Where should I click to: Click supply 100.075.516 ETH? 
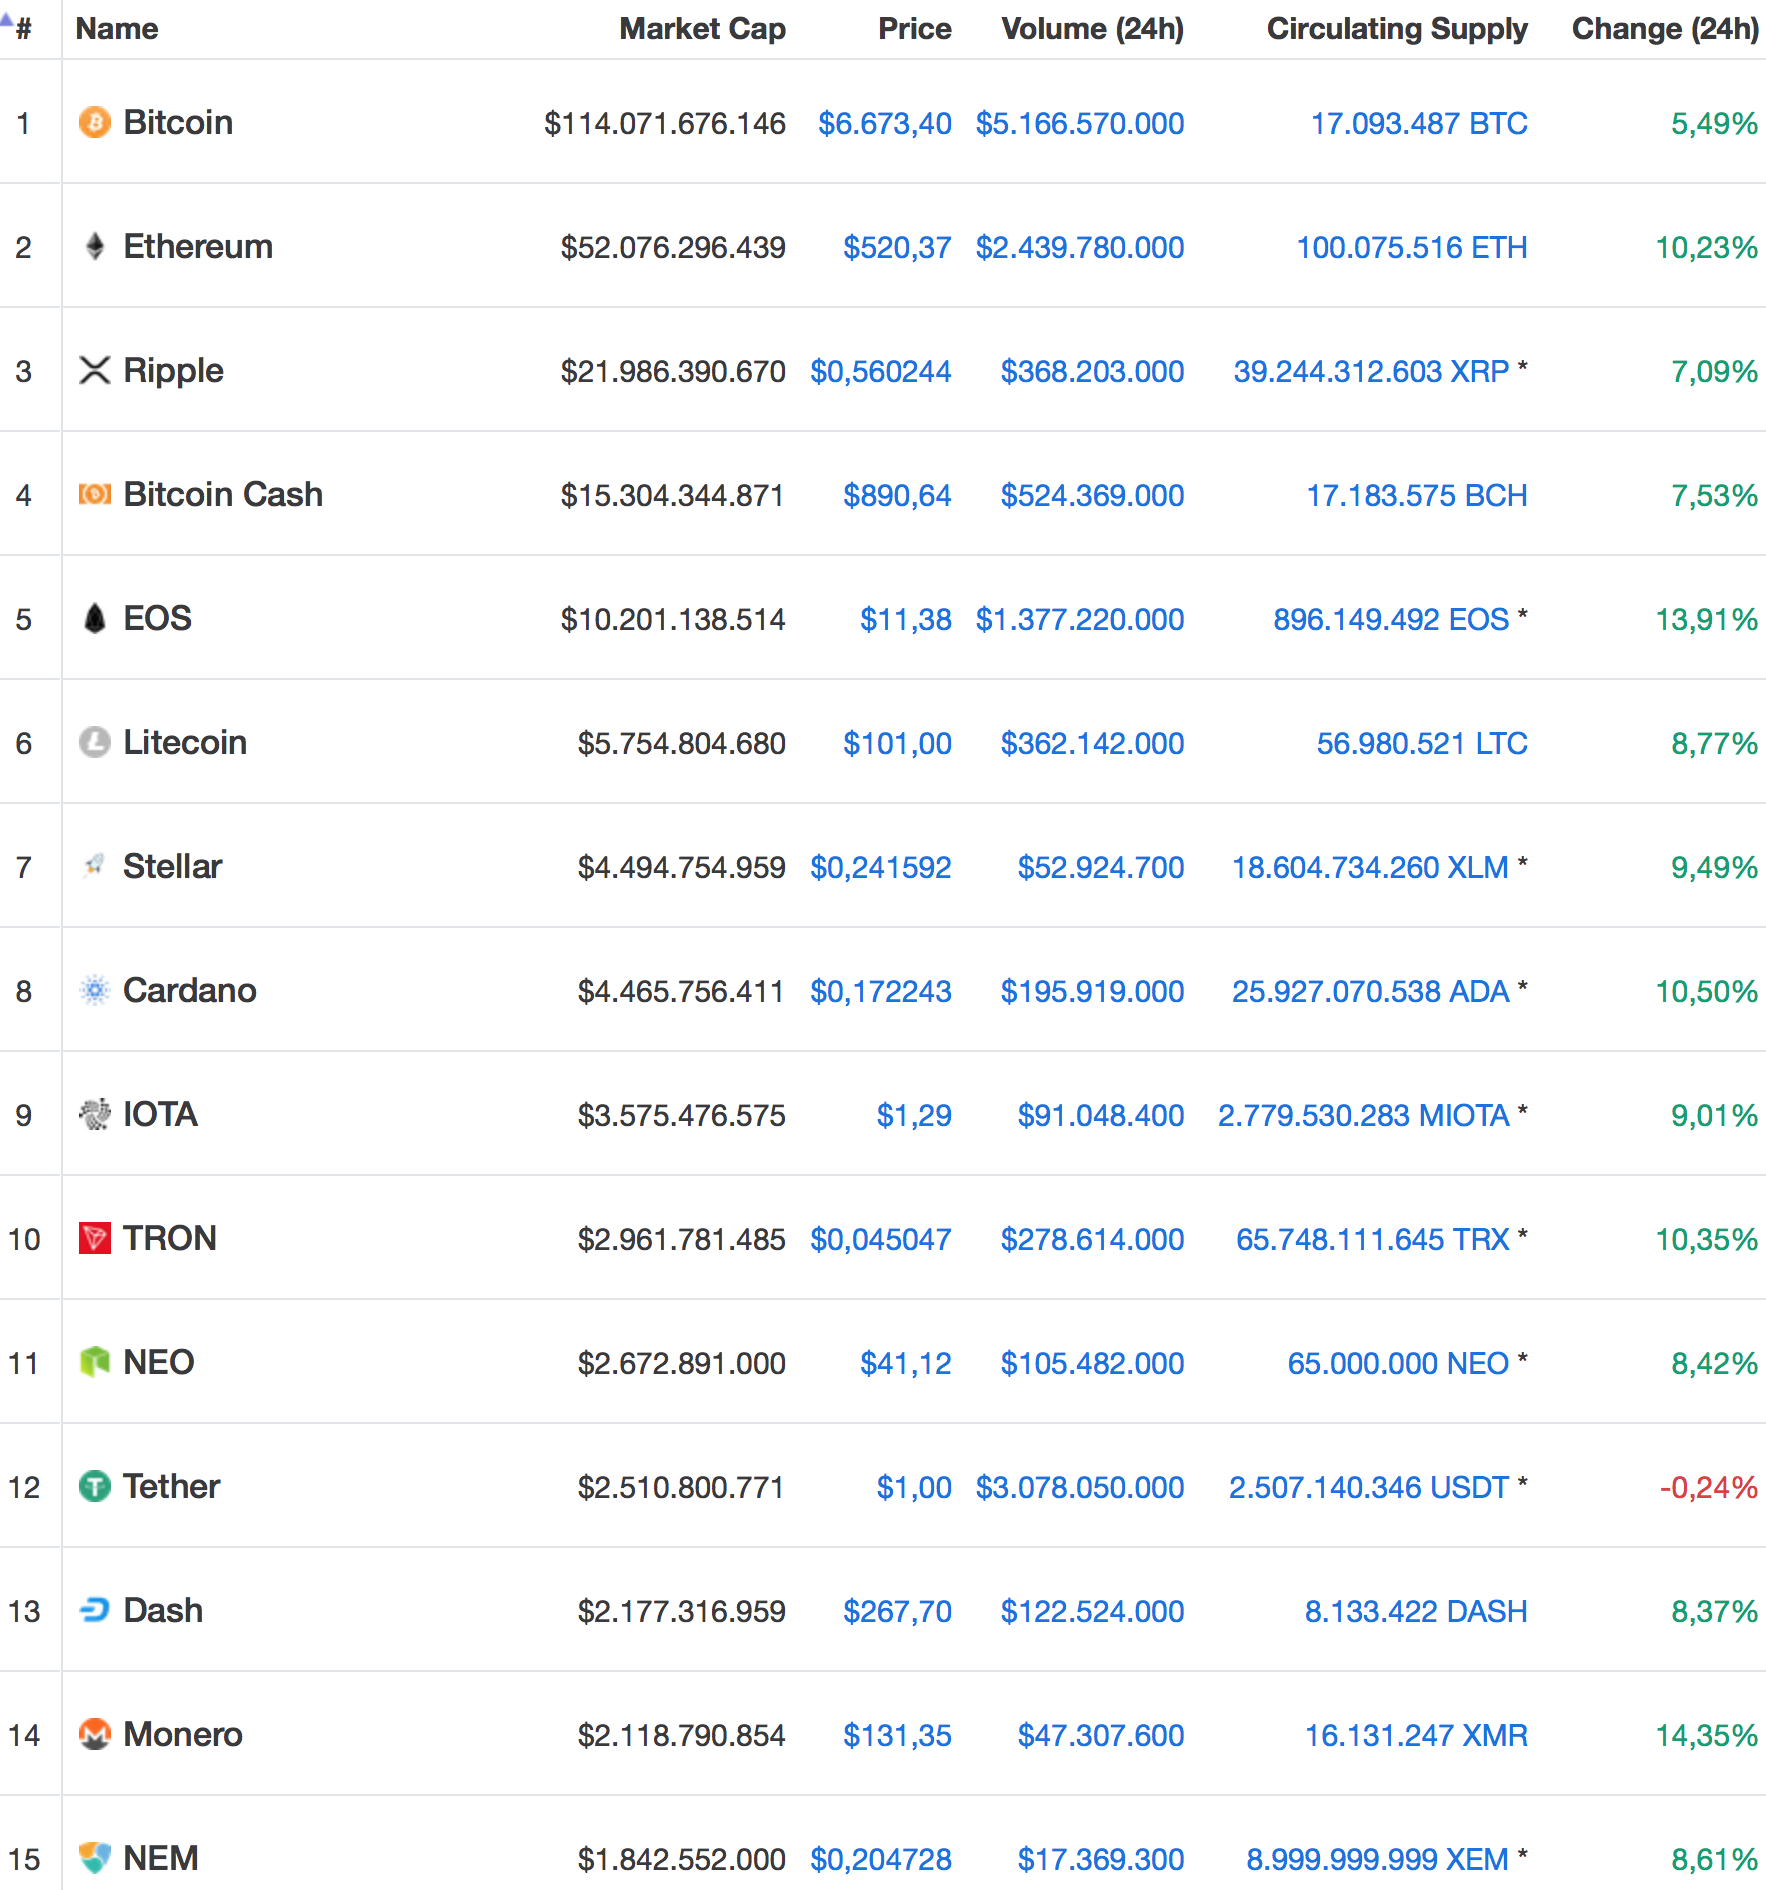(x=1412, y=247)
